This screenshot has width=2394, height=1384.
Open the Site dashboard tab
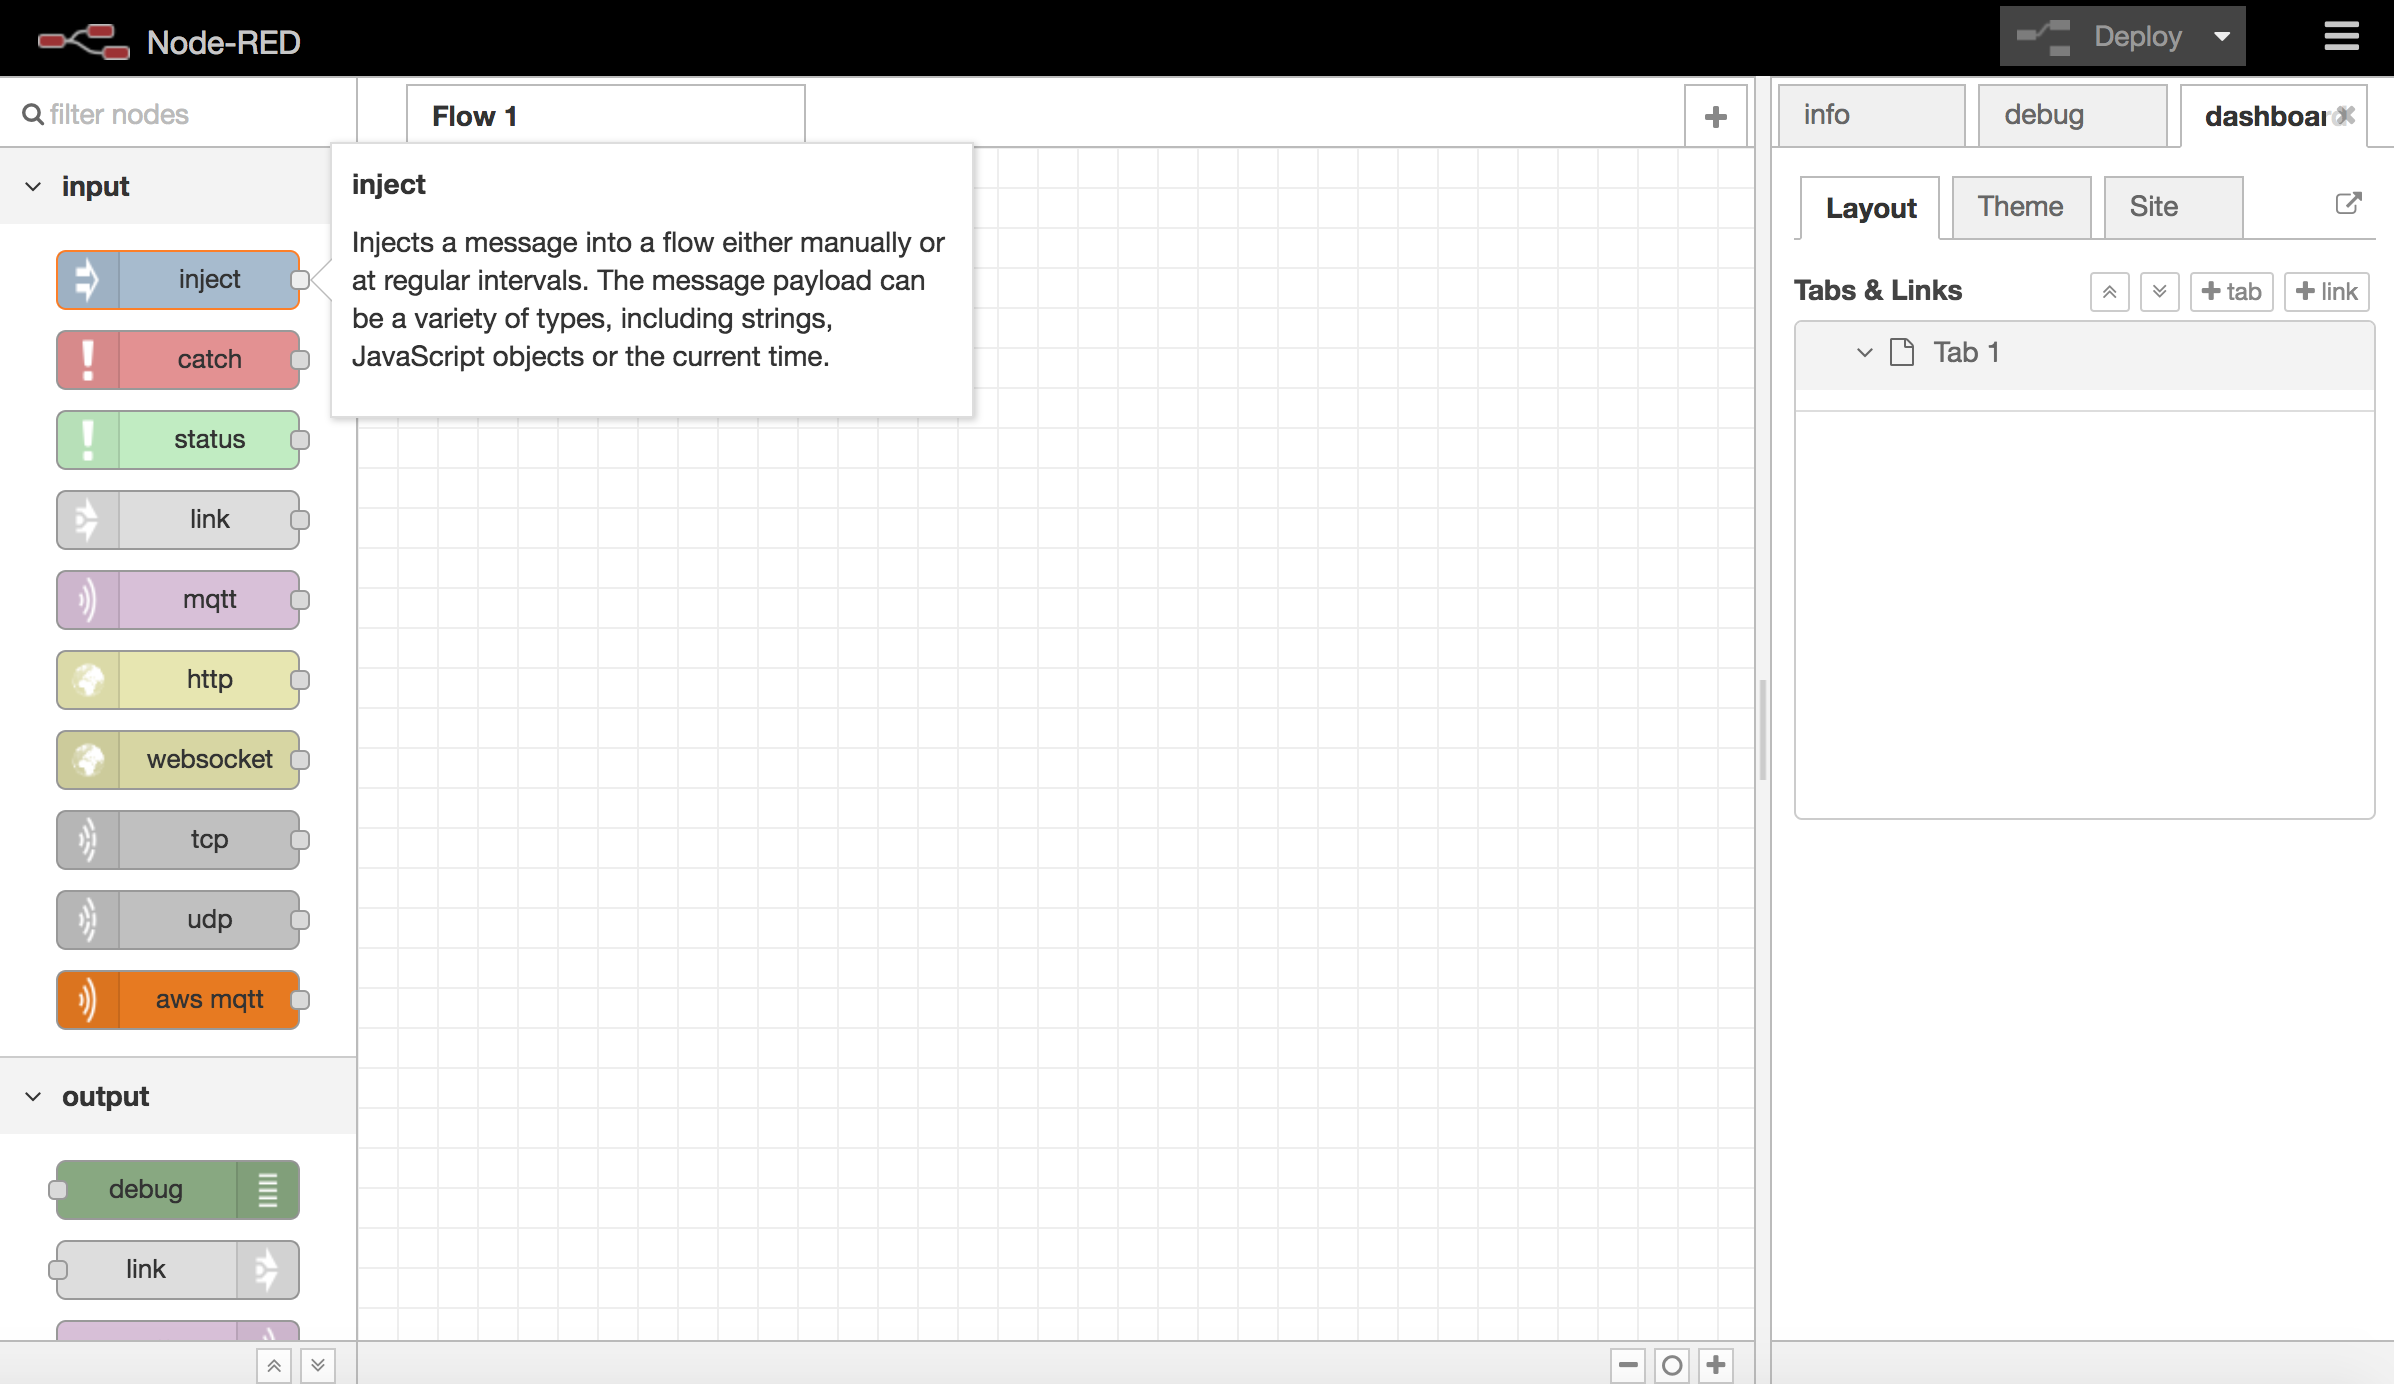click(2173, 207)
